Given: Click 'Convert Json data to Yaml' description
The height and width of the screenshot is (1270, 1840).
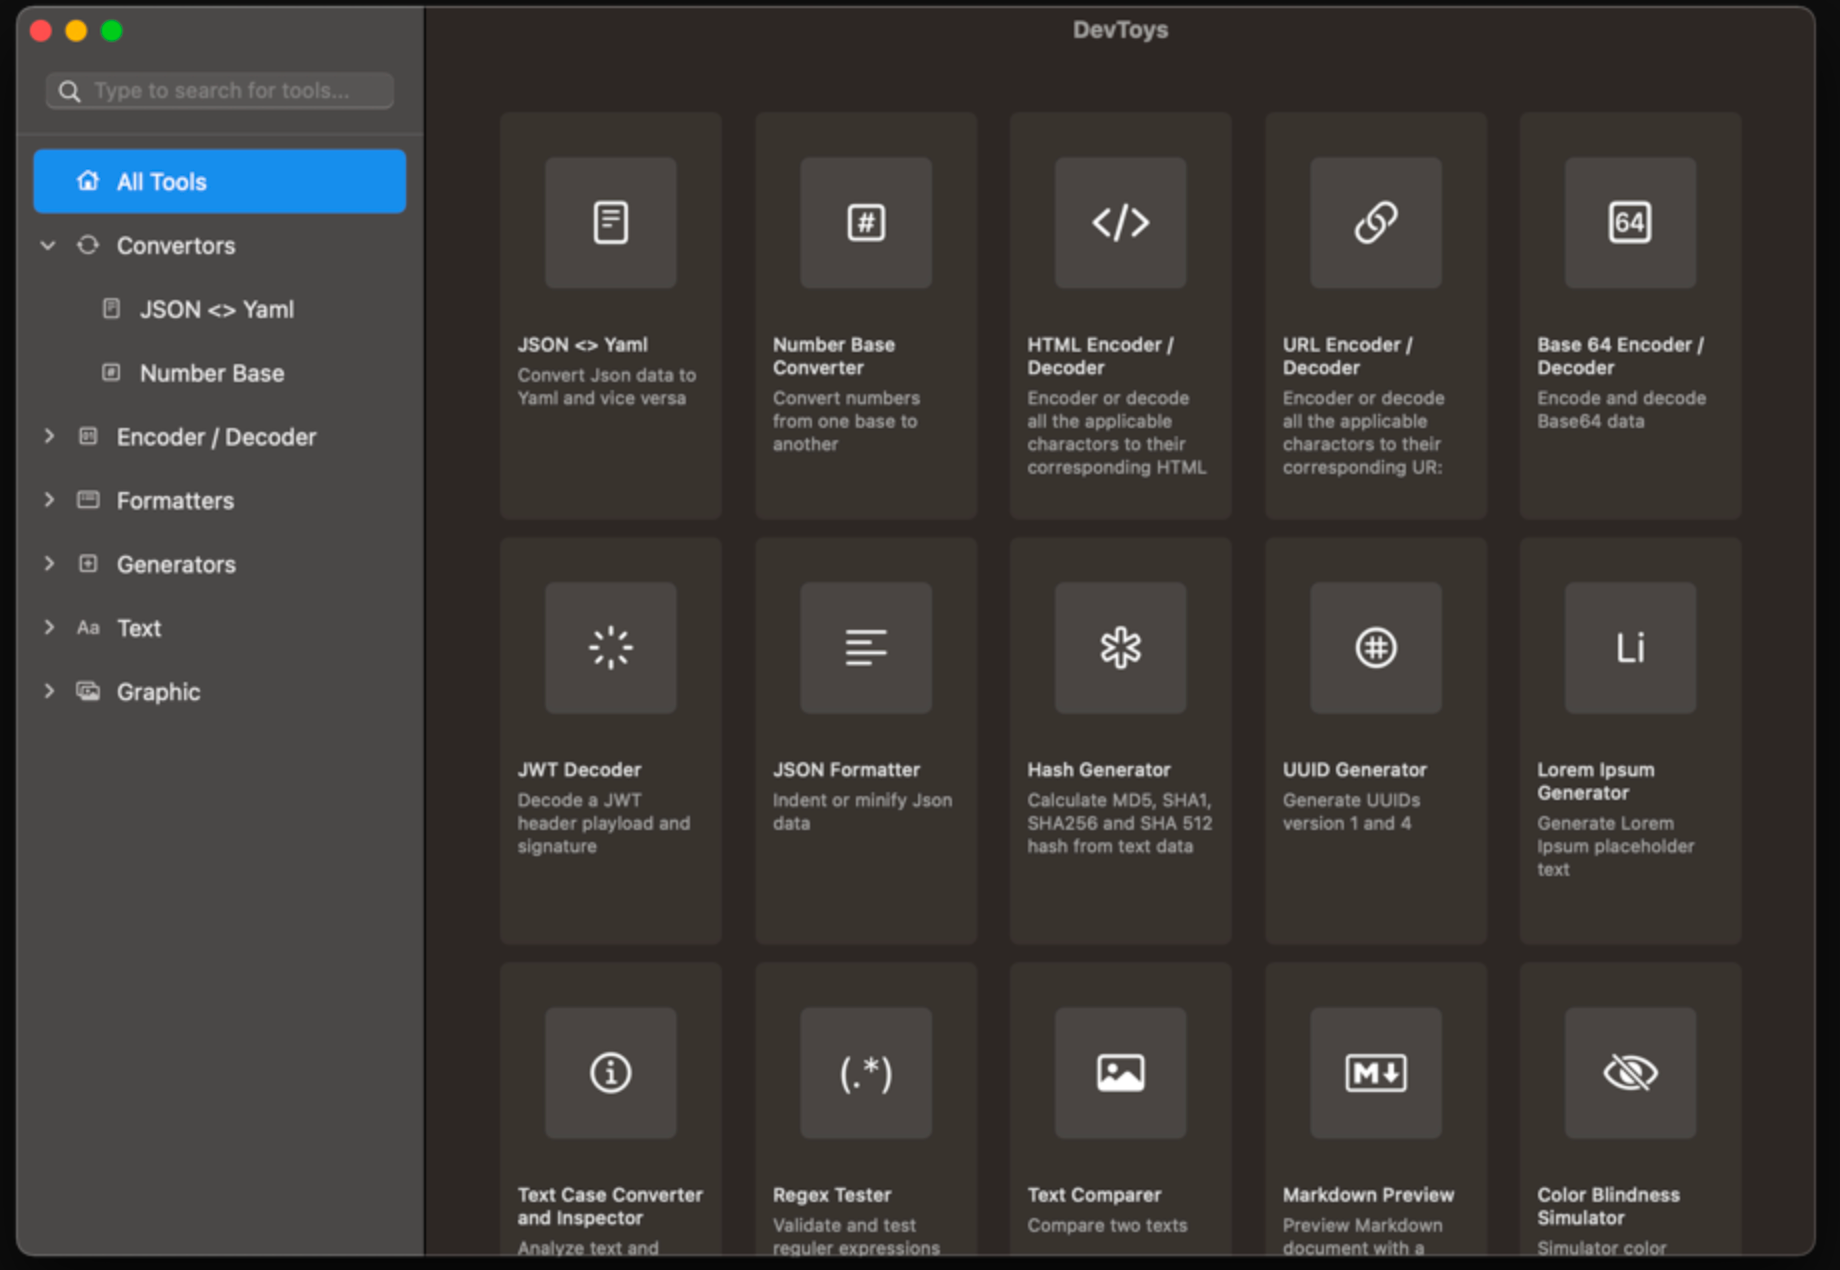Looking at the screenshot, I should (x=607, y=386).
